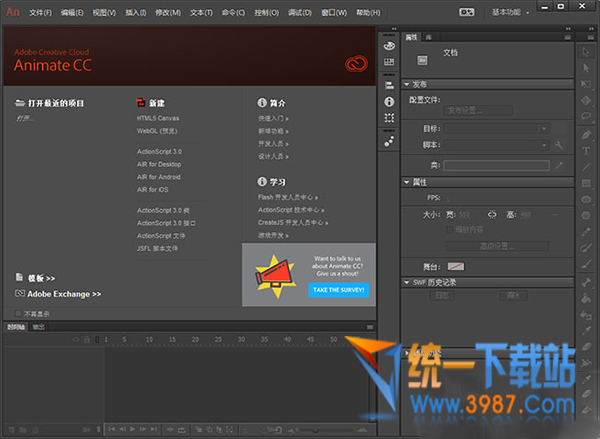Open the 脚本 dropdown
Viewport: 600px width, 439px height.
[496, 145]
